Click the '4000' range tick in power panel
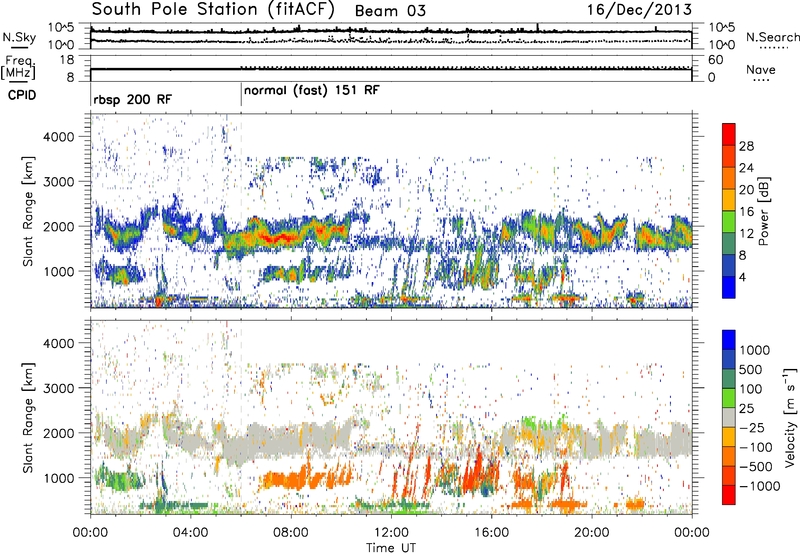 coord(59,137)
